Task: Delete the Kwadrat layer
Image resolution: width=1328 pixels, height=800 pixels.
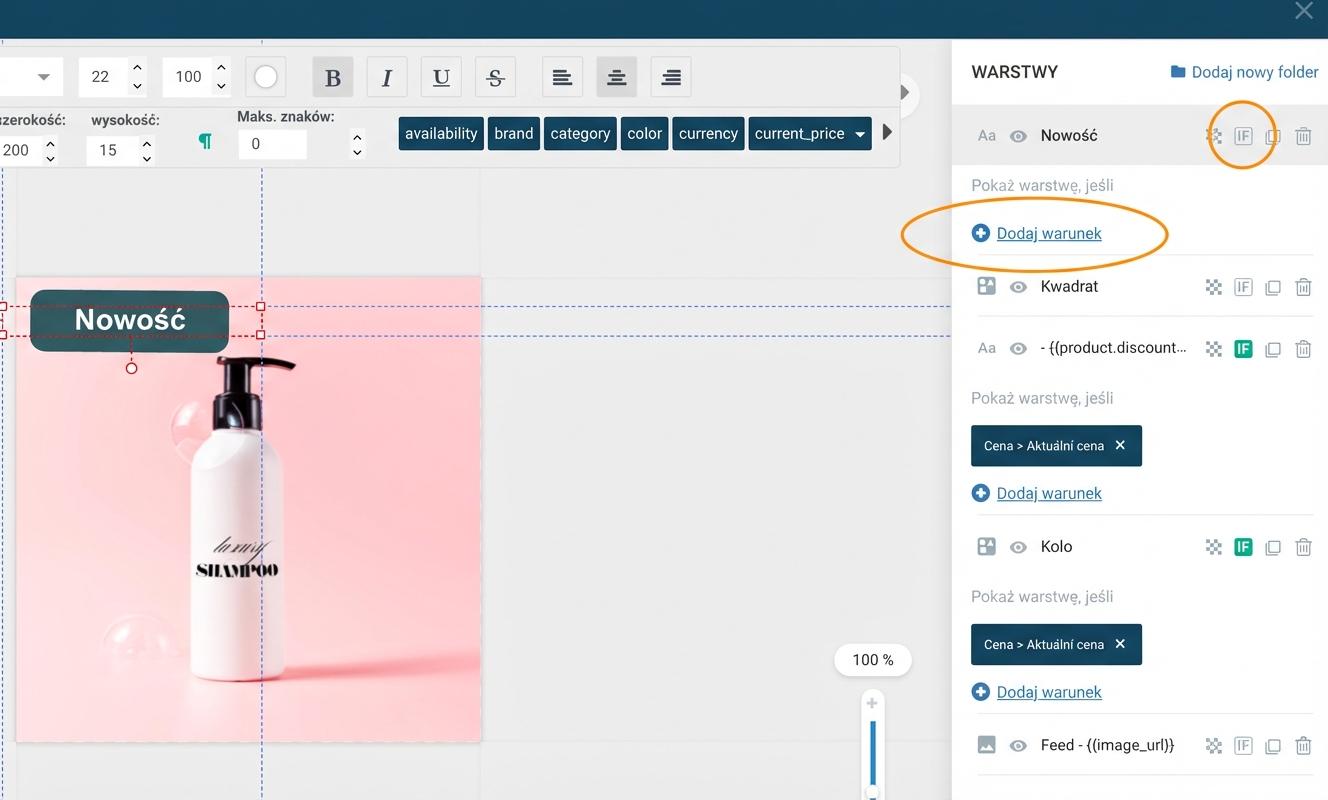Action: [1303, 287]
